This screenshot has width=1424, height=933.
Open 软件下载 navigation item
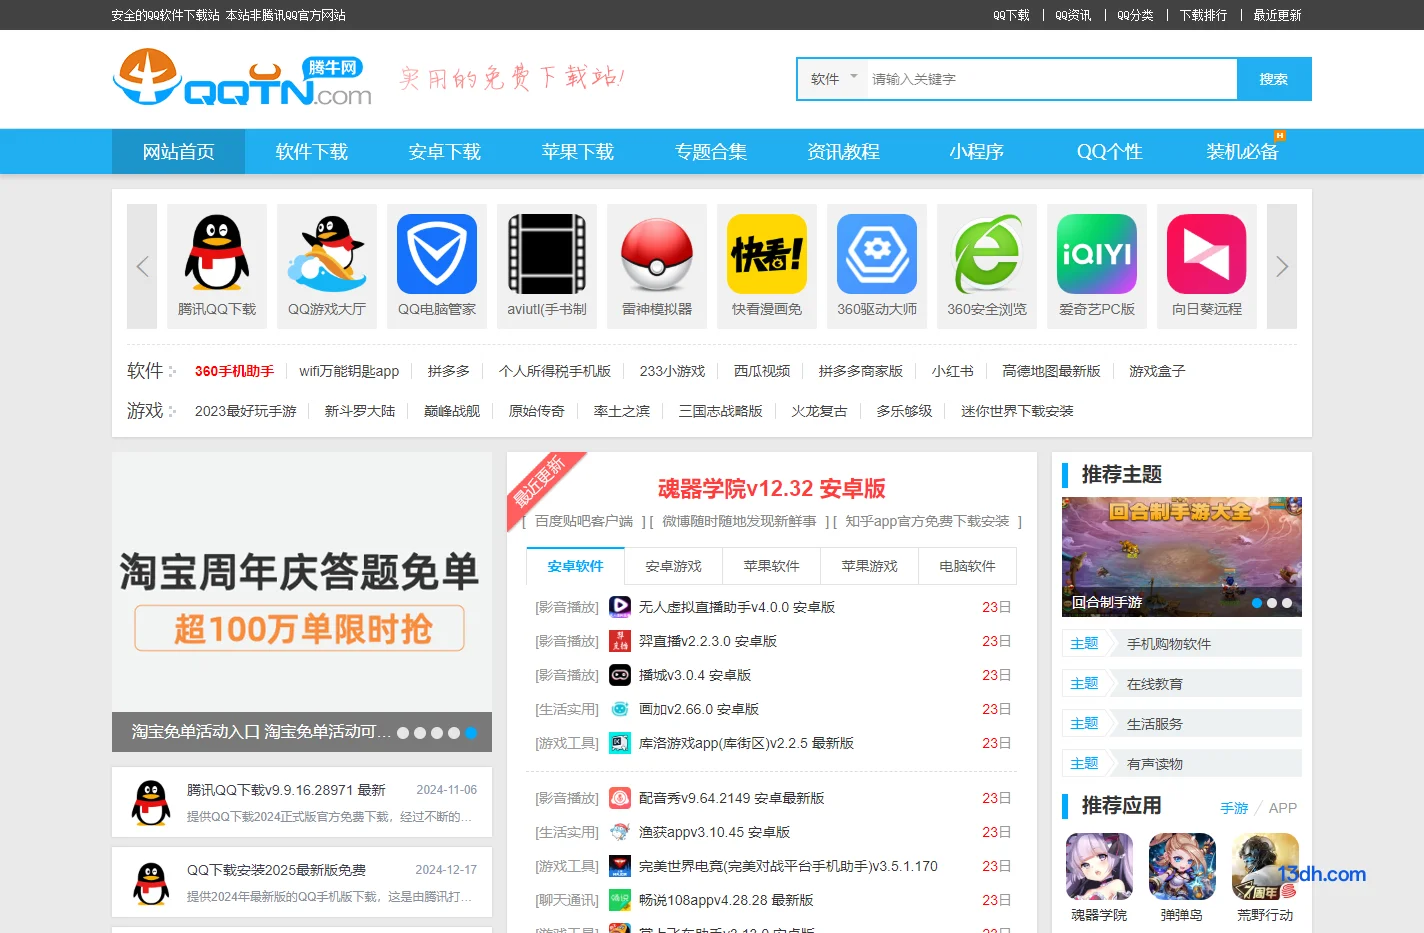pyautogui.click(x=311, y=151)
